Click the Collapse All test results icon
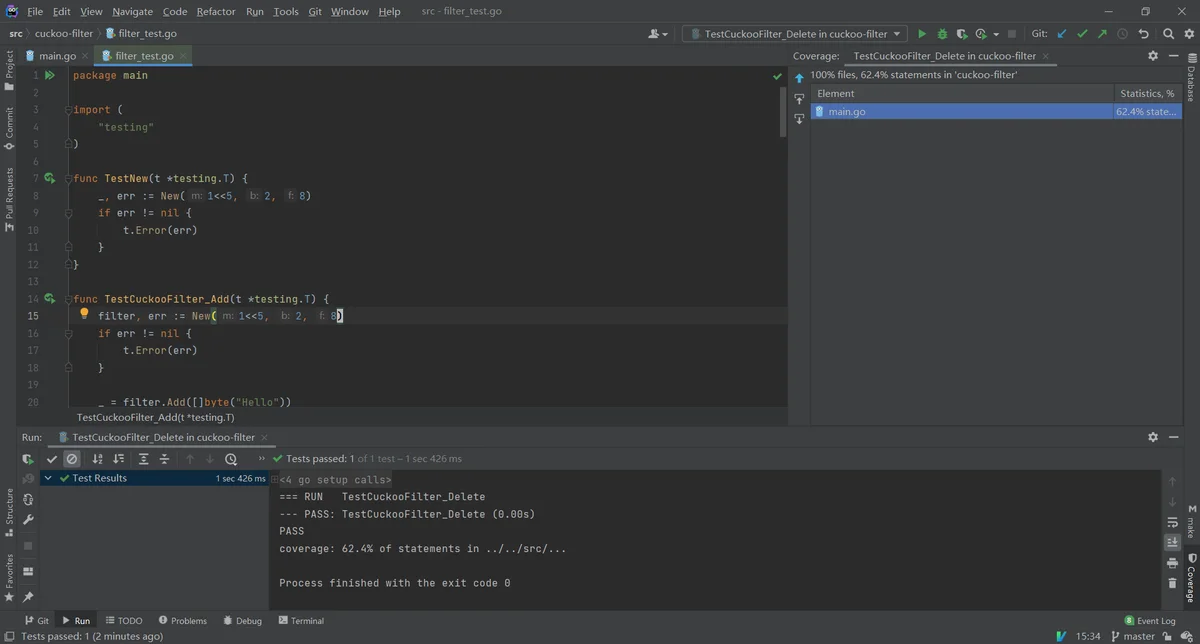The image size is (1200, 644). coord(165,459)
